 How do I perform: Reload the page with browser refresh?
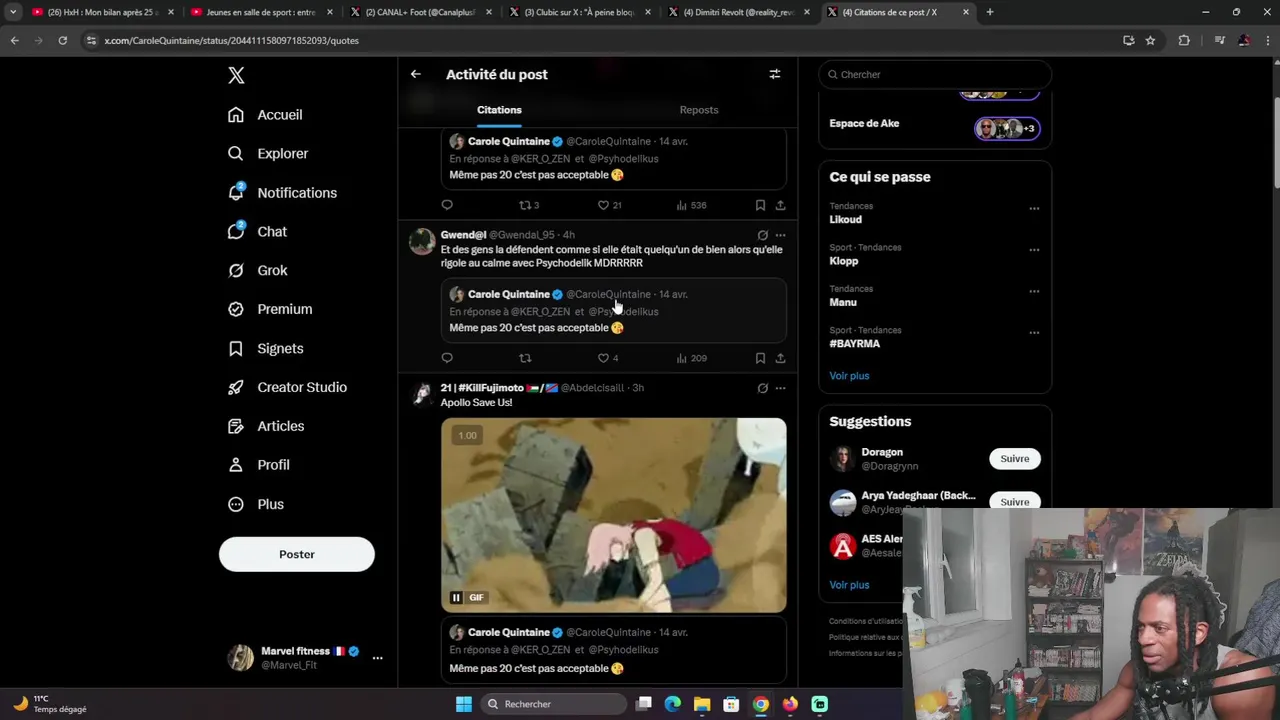(62, 40)
